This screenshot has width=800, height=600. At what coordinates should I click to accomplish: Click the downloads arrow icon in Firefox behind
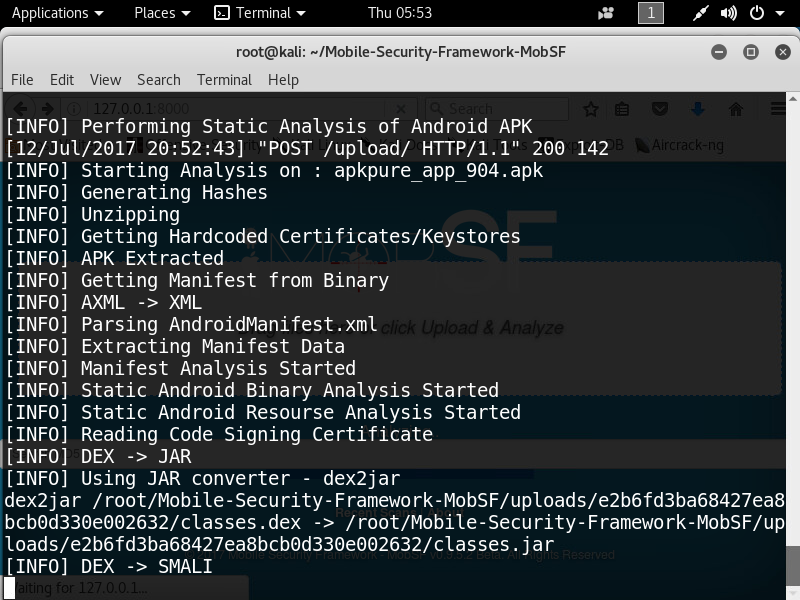point(697,109)
